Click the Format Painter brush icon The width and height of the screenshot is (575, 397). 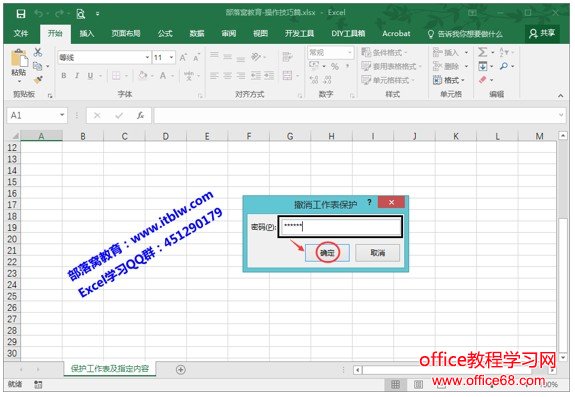coord(38,80)
